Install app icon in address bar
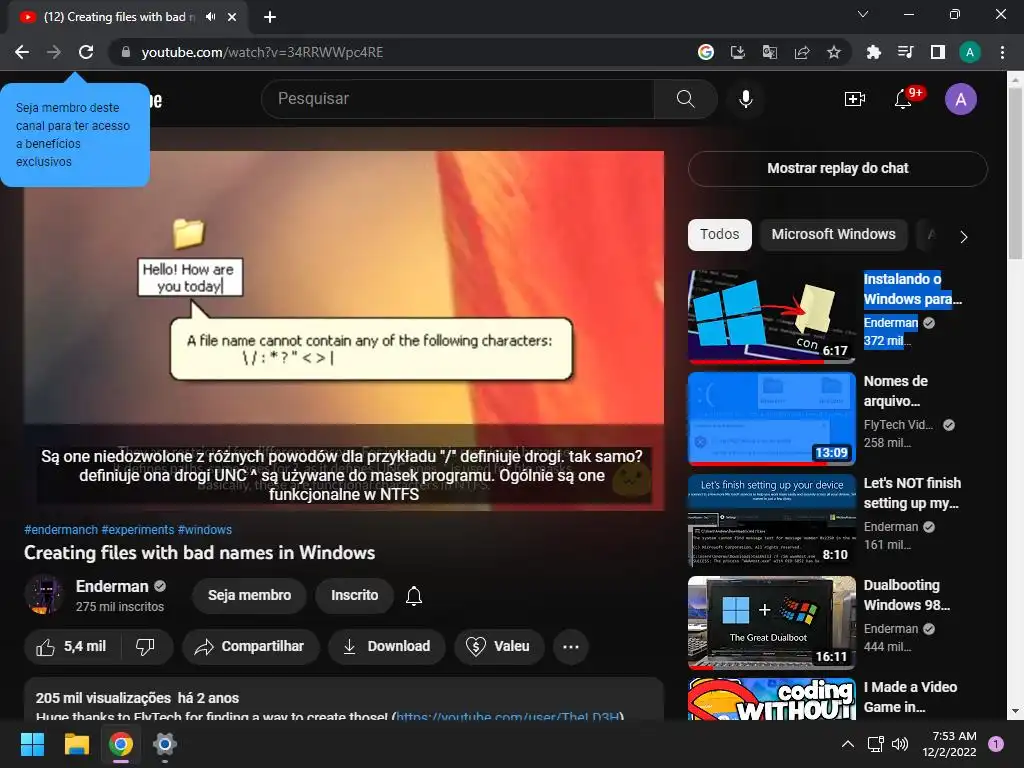The image size is (1024, 768). click(x=737, y=52)
